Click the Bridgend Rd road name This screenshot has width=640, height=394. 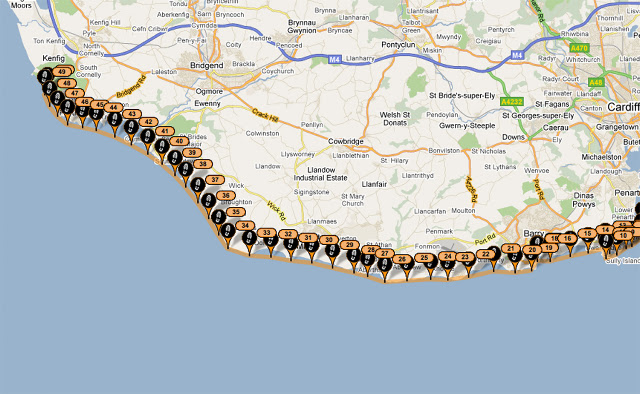coord(131,87)
